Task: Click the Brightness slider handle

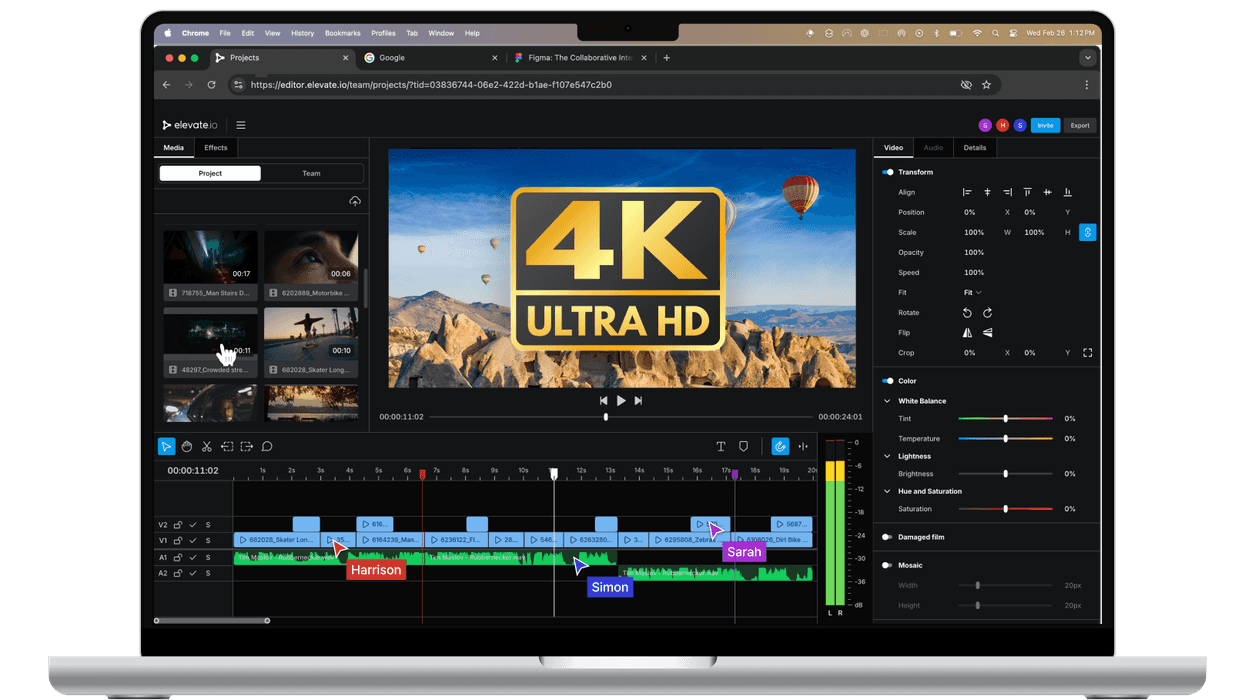Action: [x=1006, y=474]
